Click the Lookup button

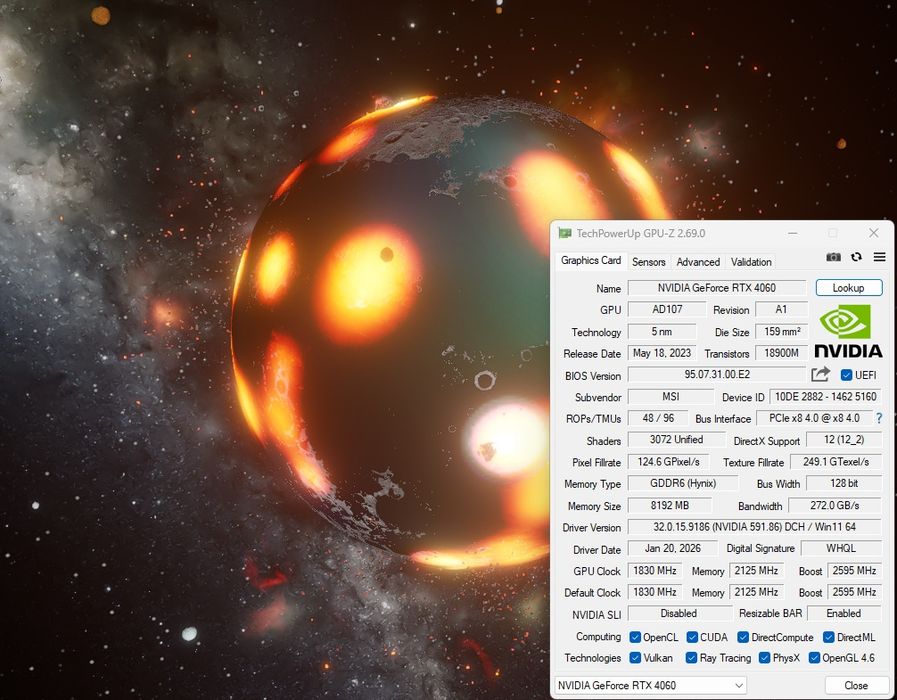[849, 288]
